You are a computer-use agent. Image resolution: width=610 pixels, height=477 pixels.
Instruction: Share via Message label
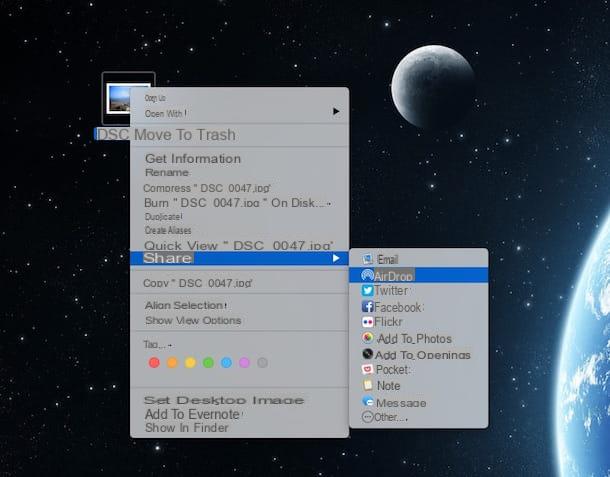[401, 403]
